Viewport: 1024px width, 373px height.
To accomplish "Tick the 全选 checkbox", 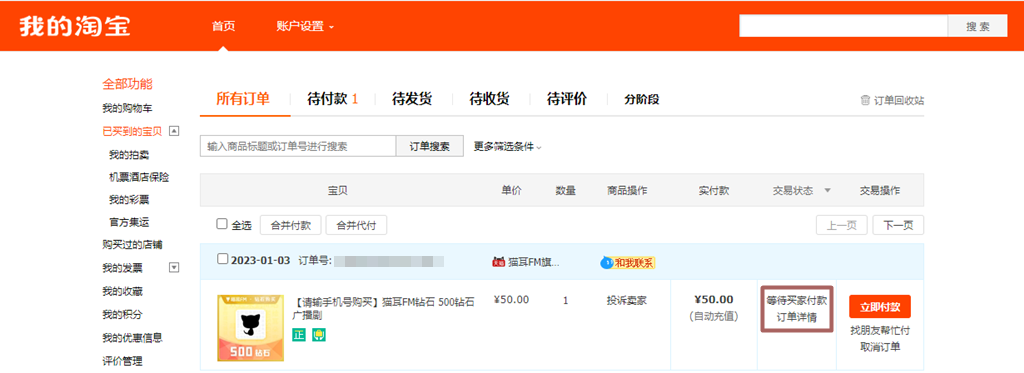I will 222,224.
